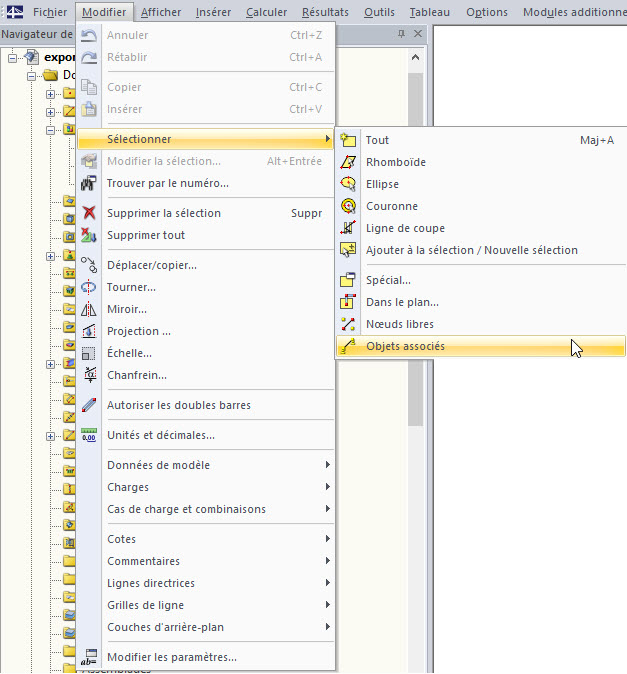Open the Insérer menu in the menu bar

click(x=213, y=12)
